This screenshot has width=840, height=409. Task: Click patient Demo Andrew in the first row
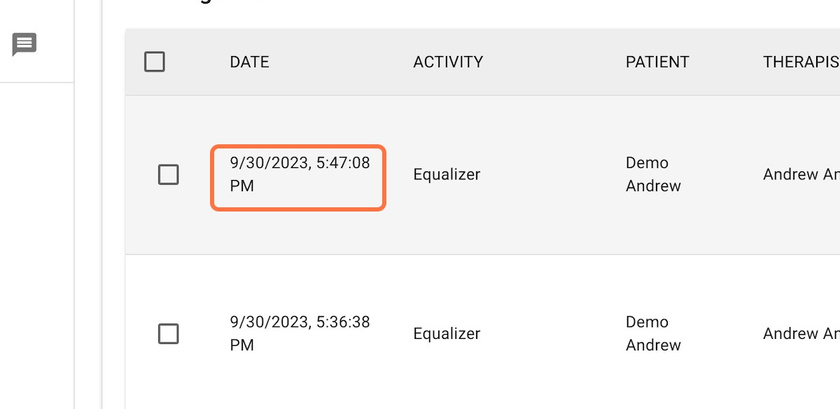653,174
